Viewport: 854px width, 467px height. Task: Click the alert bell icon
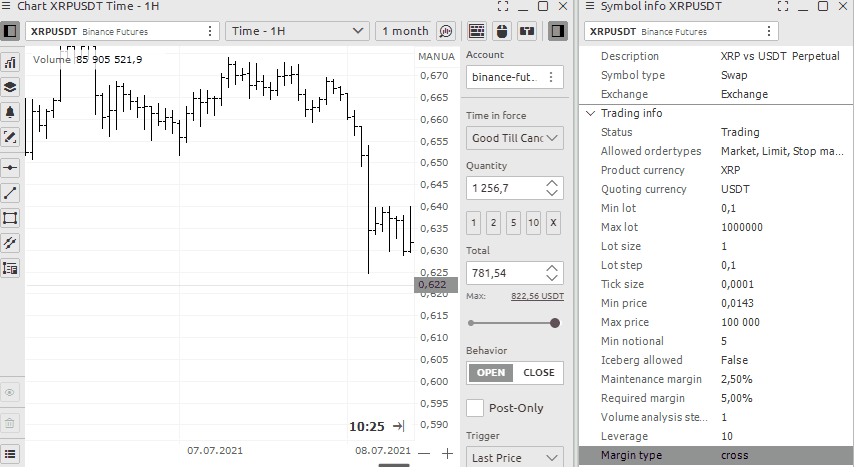pos(11,112)
